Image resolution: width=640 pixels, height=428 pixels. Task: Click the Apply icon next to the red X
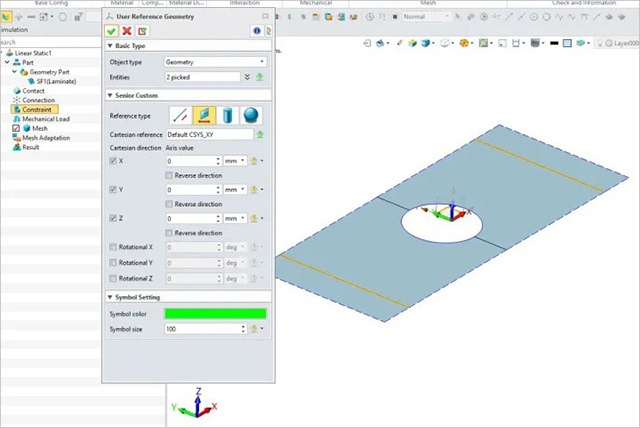pos(142,31)
